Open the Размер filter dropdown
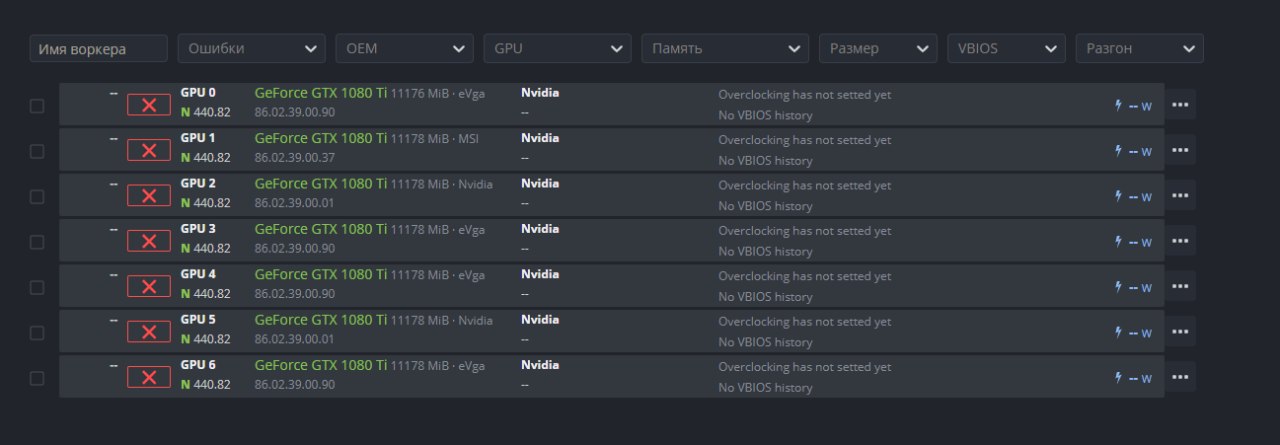The width and height of the screenshot is (1280, 445). pos(878,48)
